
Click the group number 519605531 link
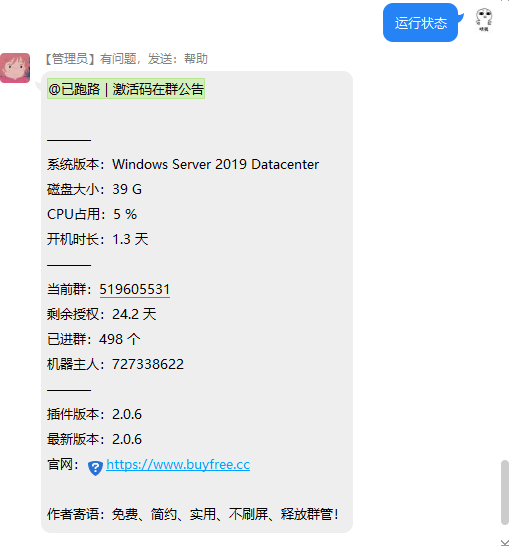pos(135,290)
